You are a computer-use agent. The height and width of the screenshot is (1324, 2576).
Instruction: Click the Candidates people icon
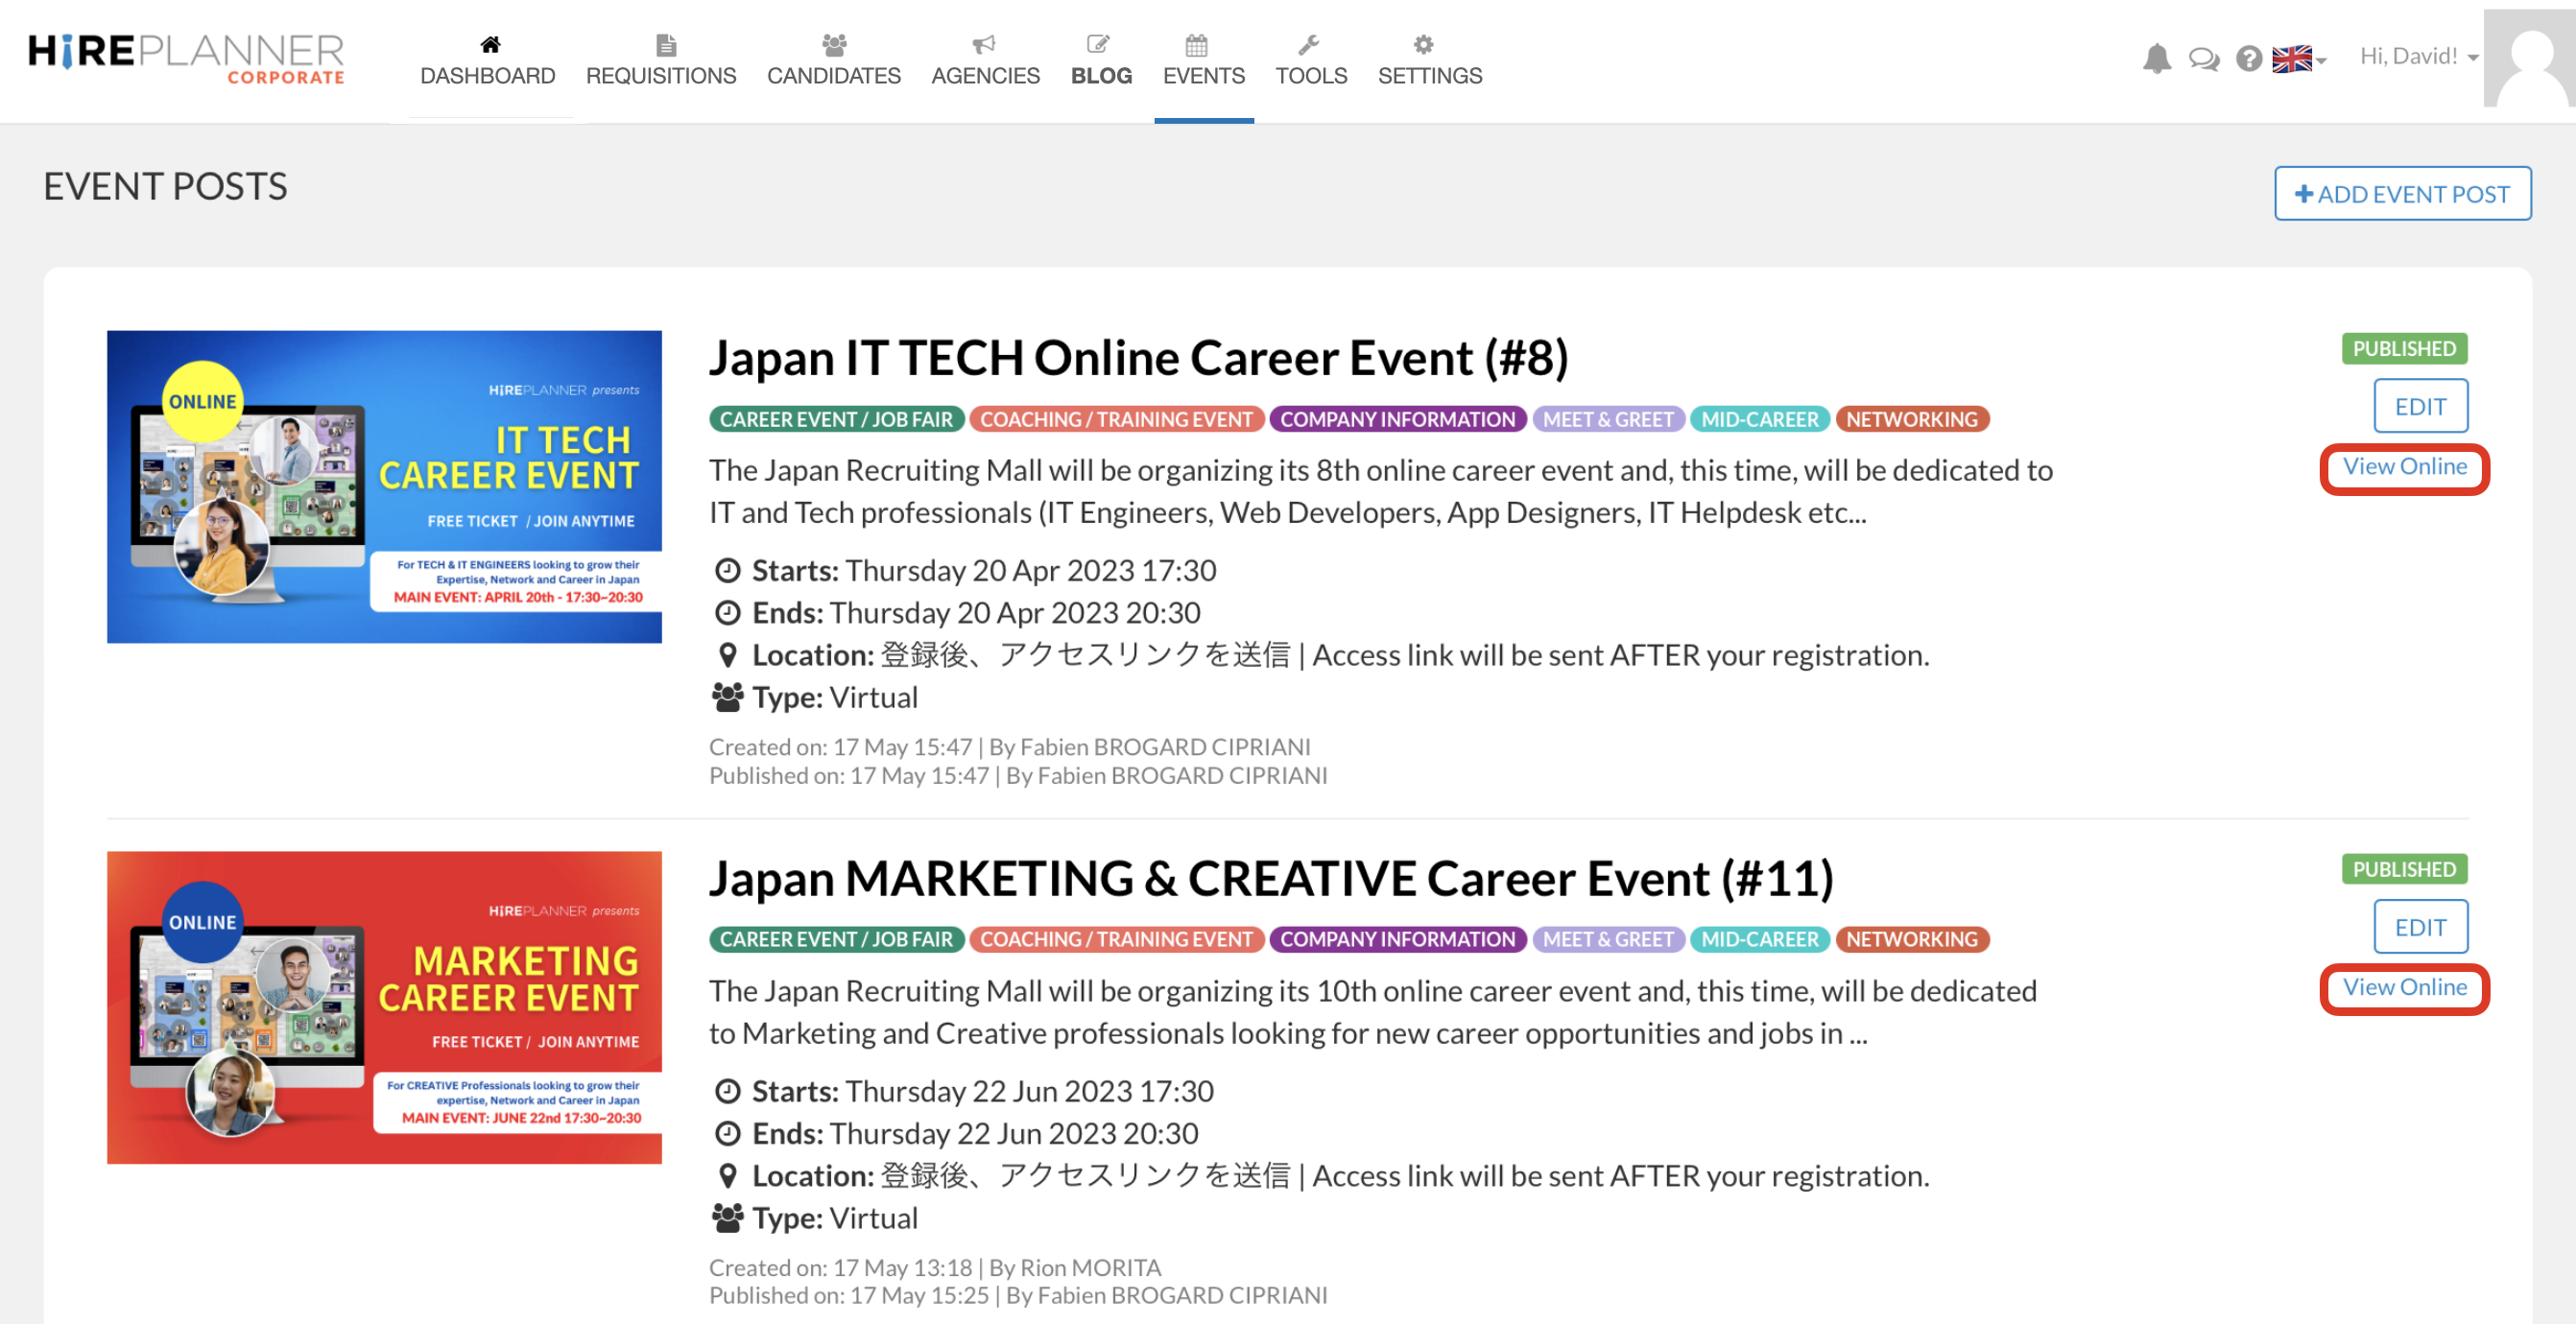pyautogui.click(x=833, y=44)
